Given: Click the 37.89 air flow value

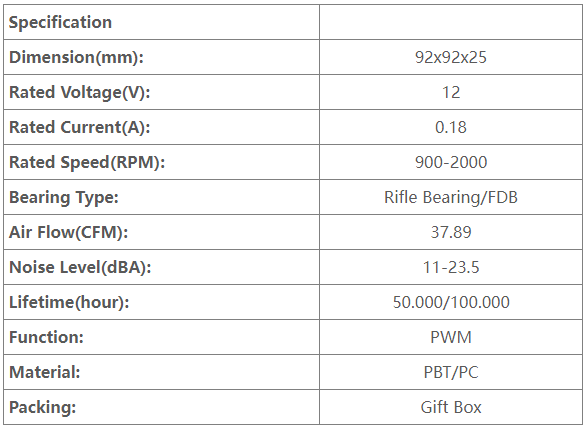Looking at the screenshot, I should point(451,232).
